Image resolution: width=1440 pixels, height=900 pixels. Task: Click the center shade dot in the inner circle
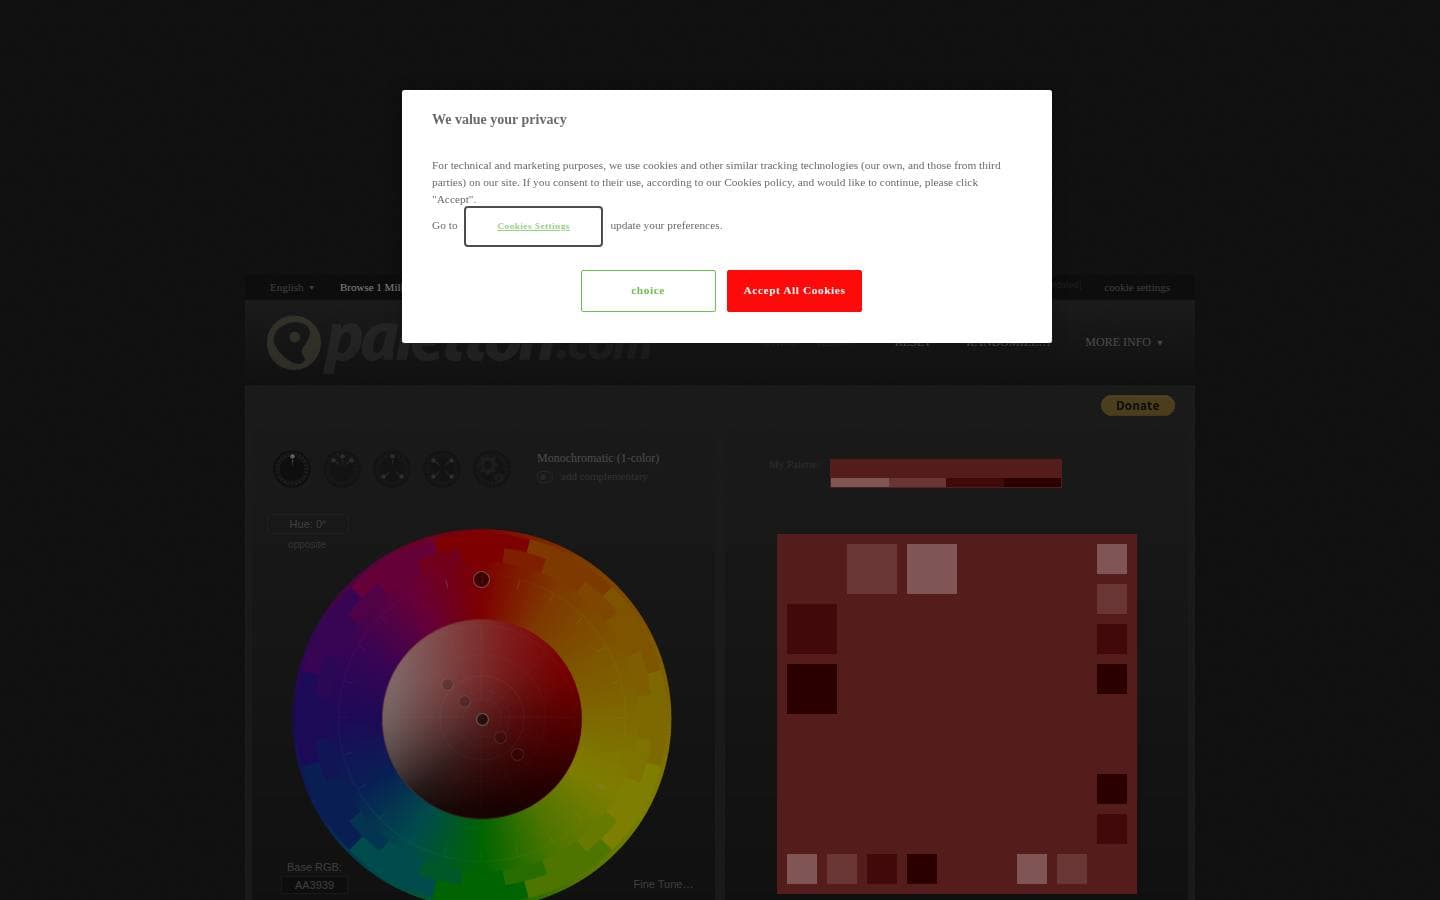pos(482,719)
